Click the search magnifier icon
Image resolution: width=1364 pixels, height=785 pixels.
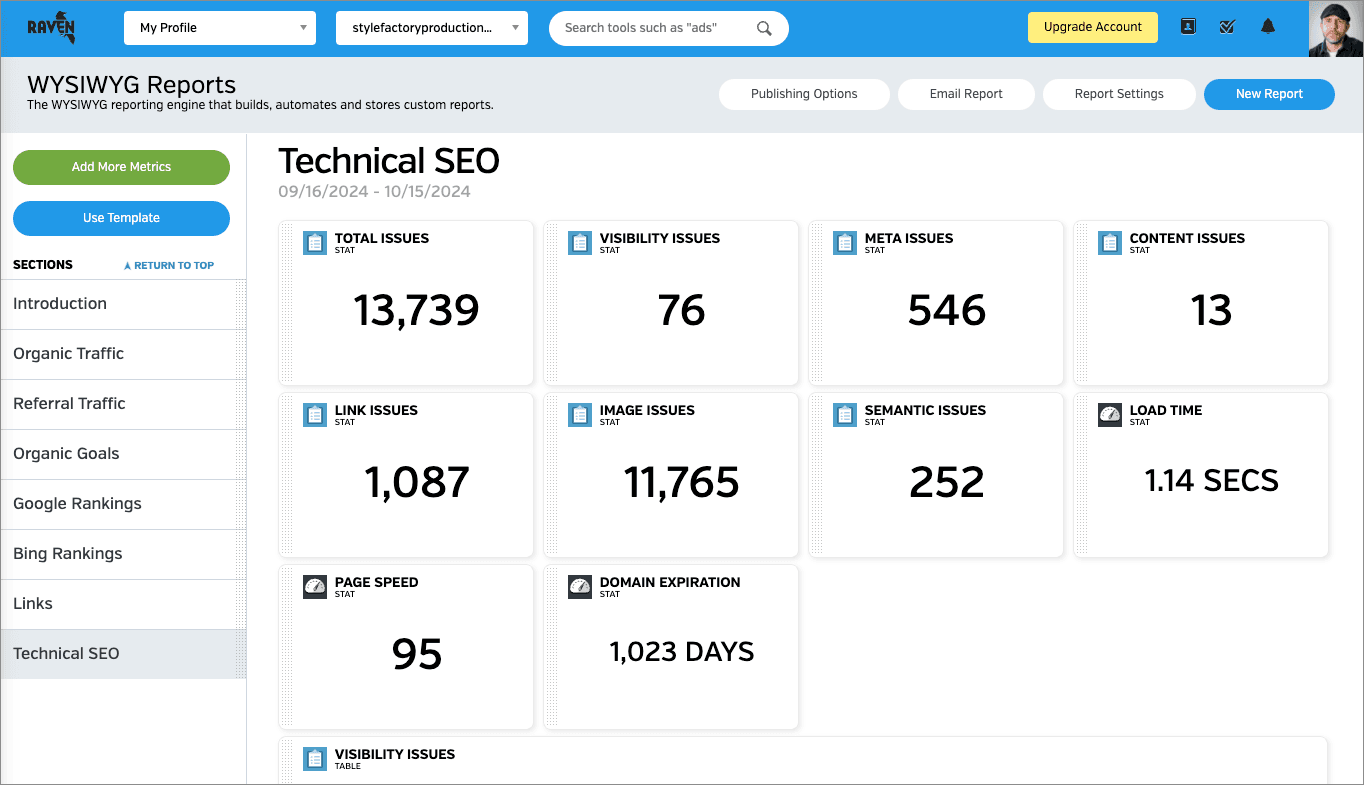tap(764, 28)
